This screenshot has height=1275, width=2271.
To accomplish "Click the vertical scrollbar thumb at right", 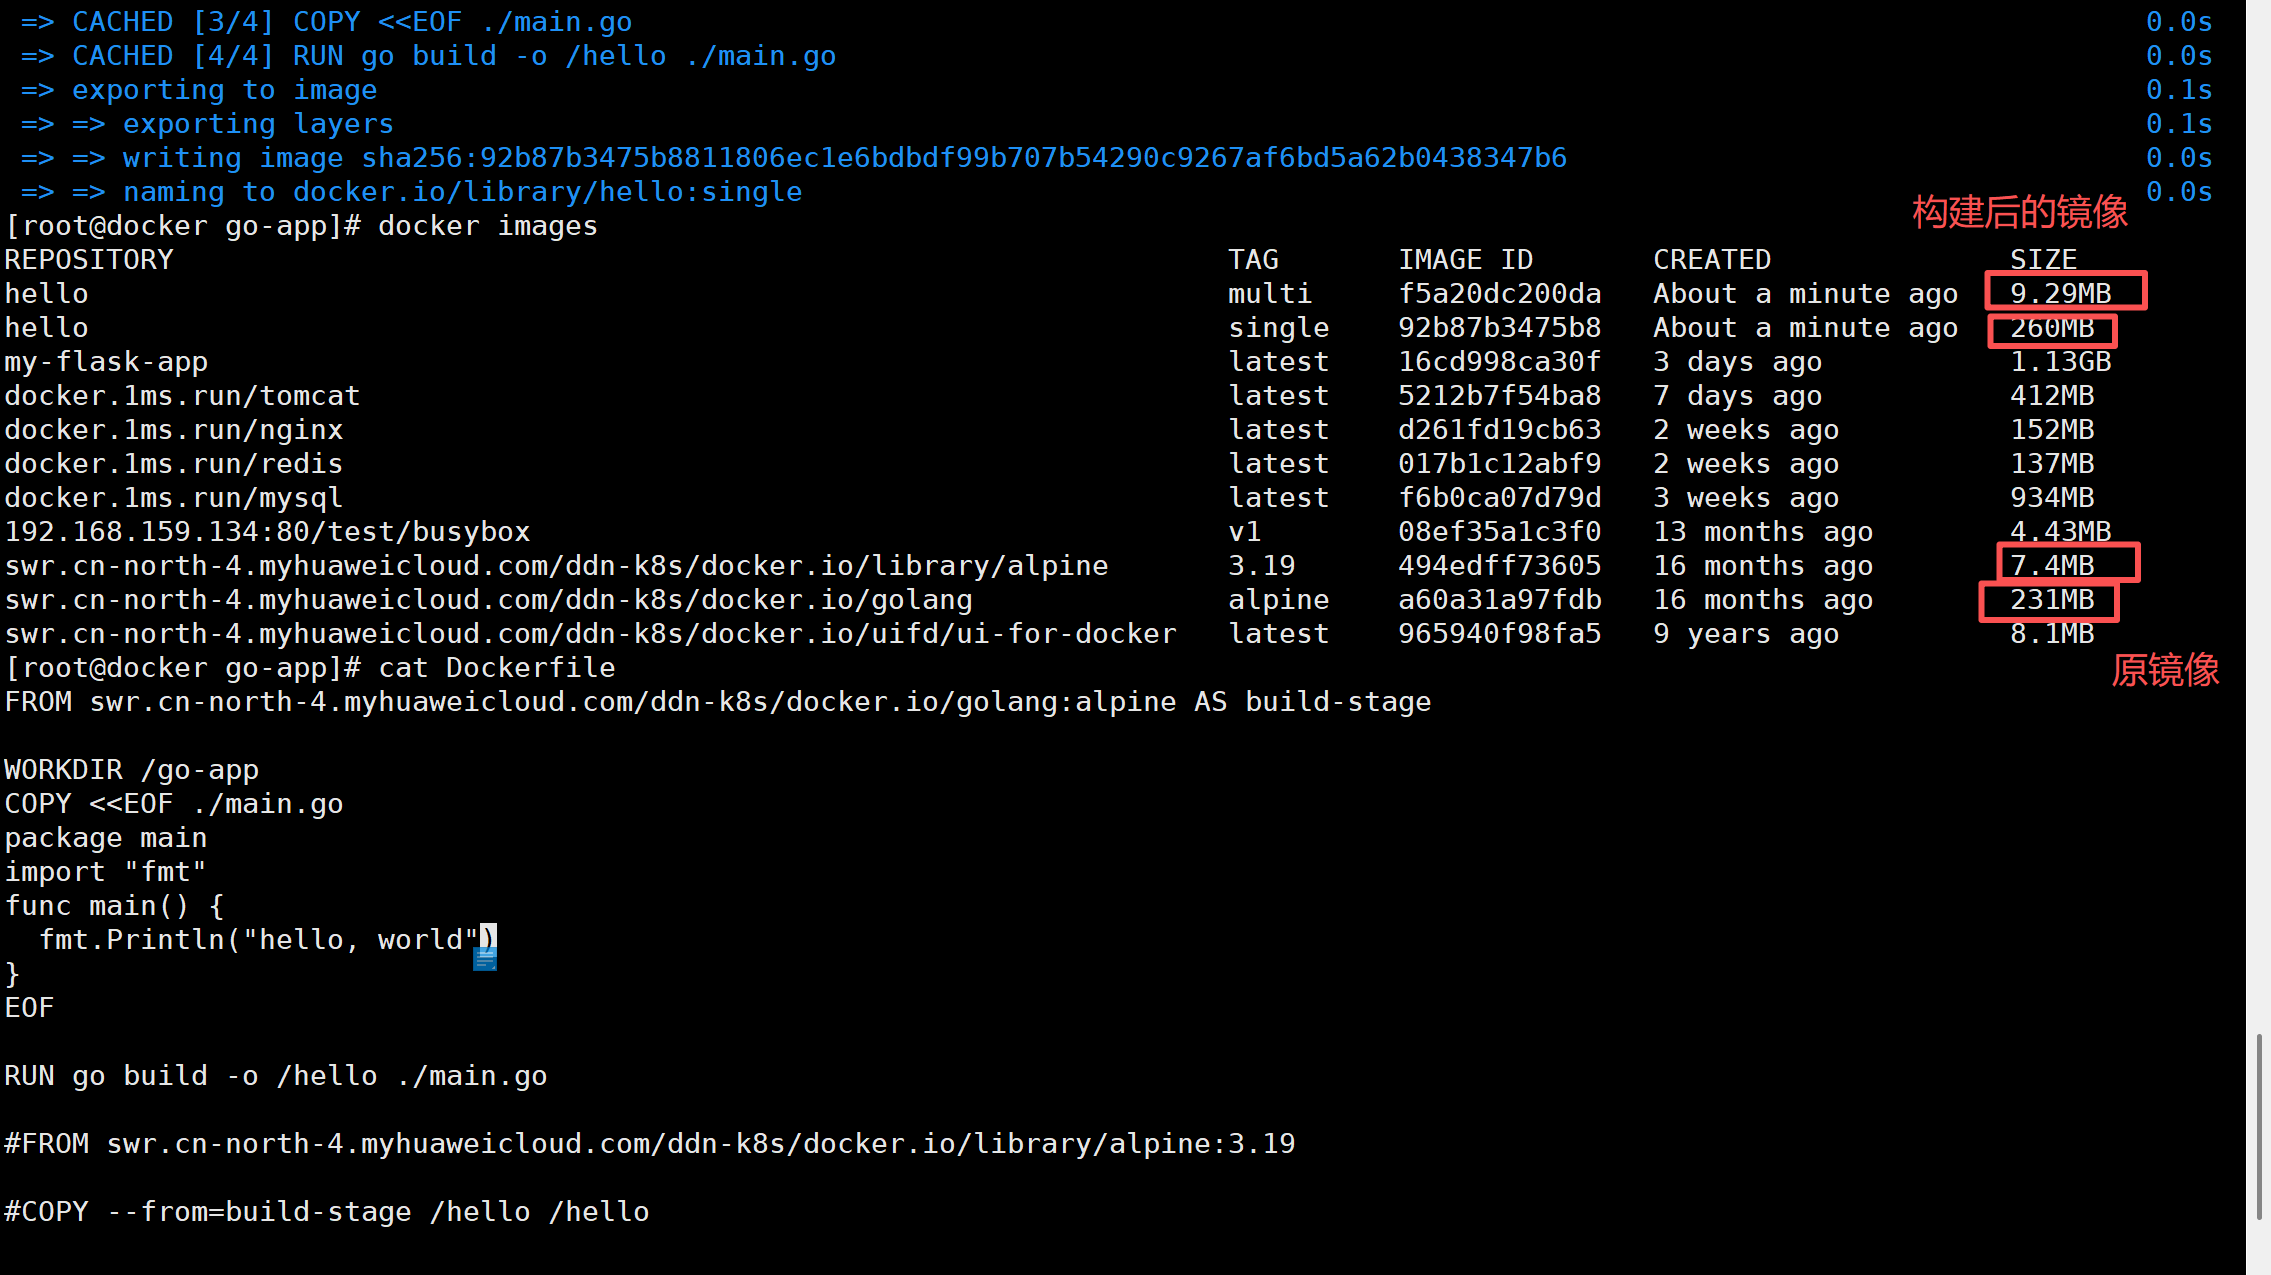I will point(2259,1127).
